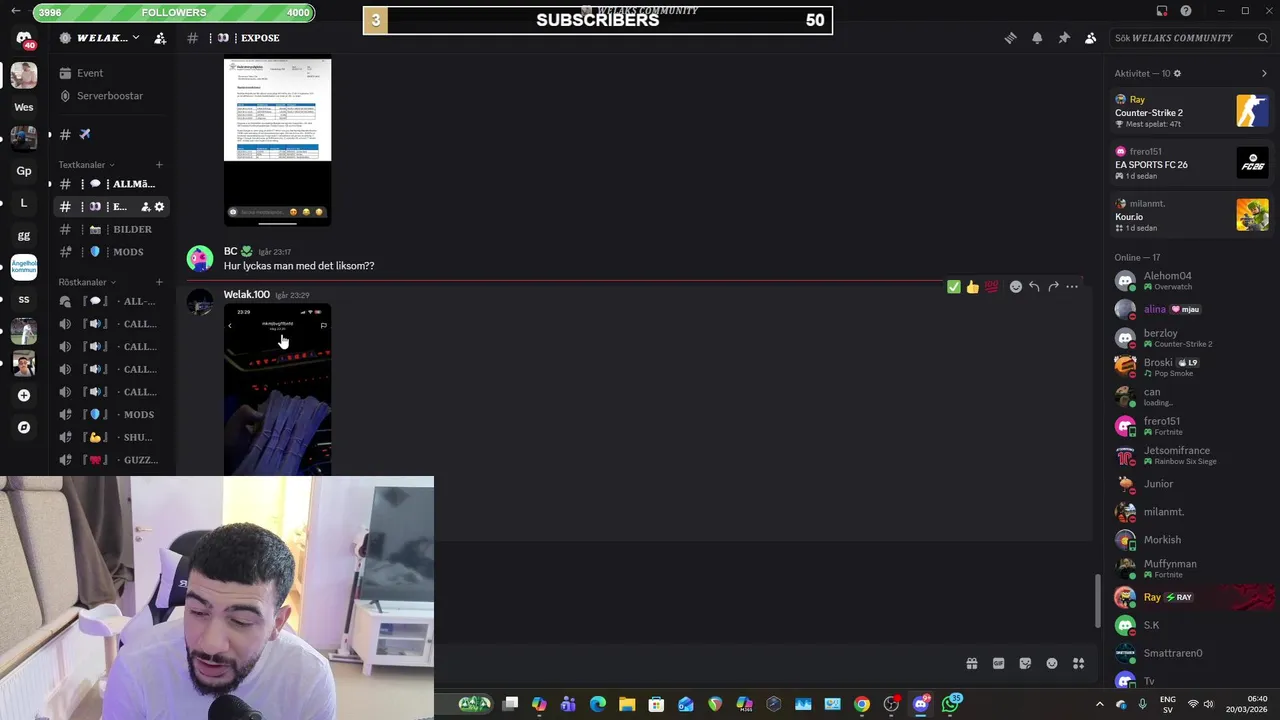Click the invite people icon next to the server name
The image size is (1280, 720).
(x=160, y=38)
